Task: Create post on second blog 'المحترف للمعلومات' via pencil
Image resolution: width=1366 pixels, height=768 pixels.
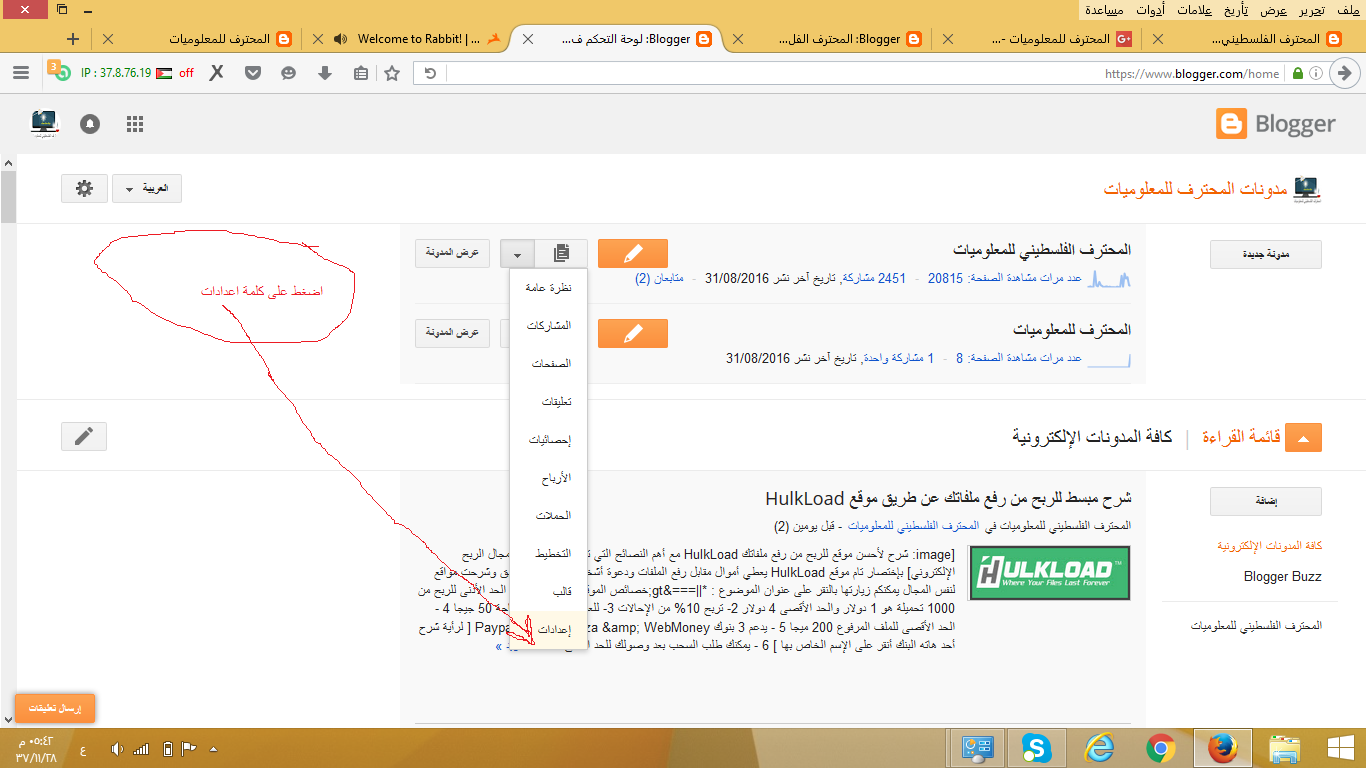Action: (x=632, y=333)
